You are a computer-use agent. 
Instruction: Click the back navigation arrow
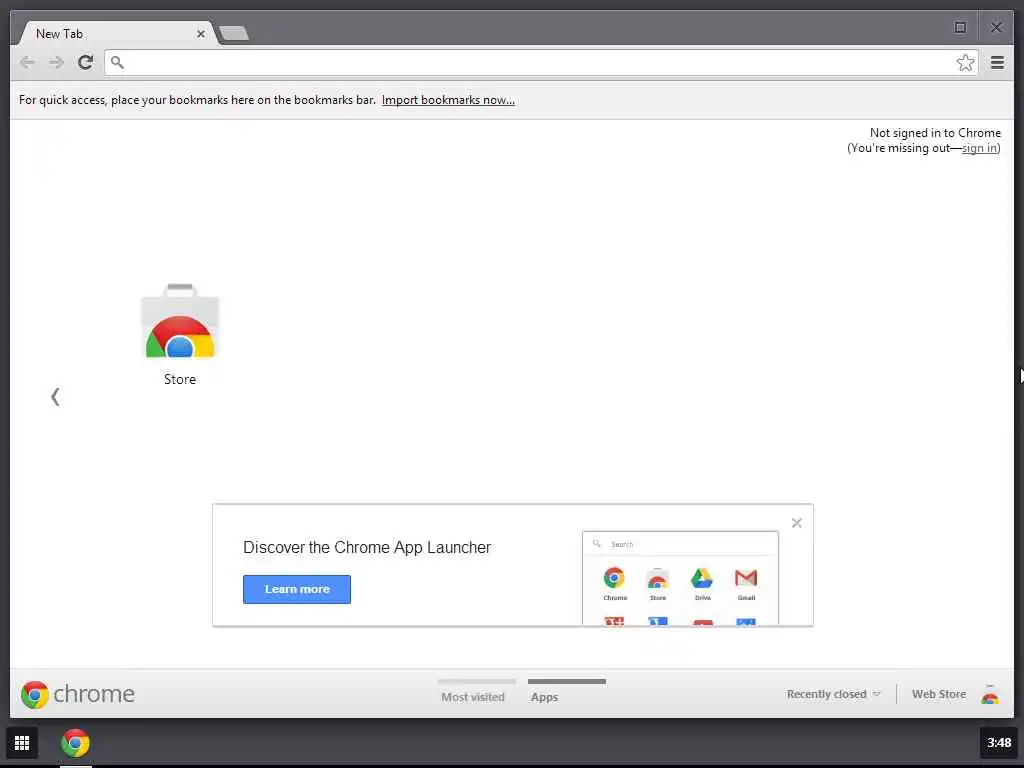27,62
